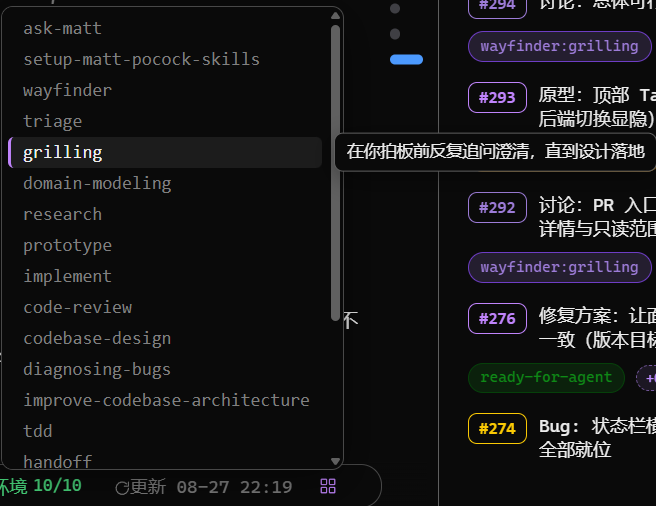
Task: Click the ready-for-agent label
Action: (x=546, y=378)
